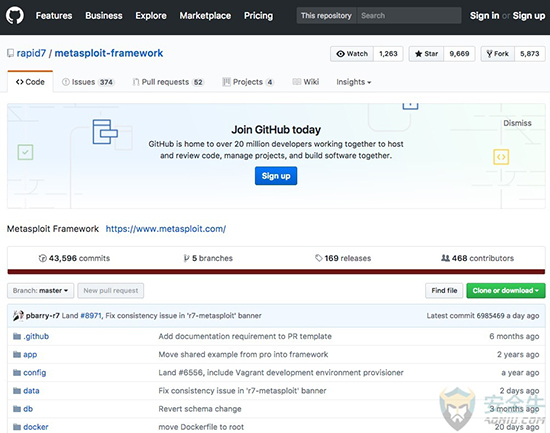The height and width of the screenshot is (433, 550).
Task: Click the repository book icon beside rapid7
Action: (11, 53)
